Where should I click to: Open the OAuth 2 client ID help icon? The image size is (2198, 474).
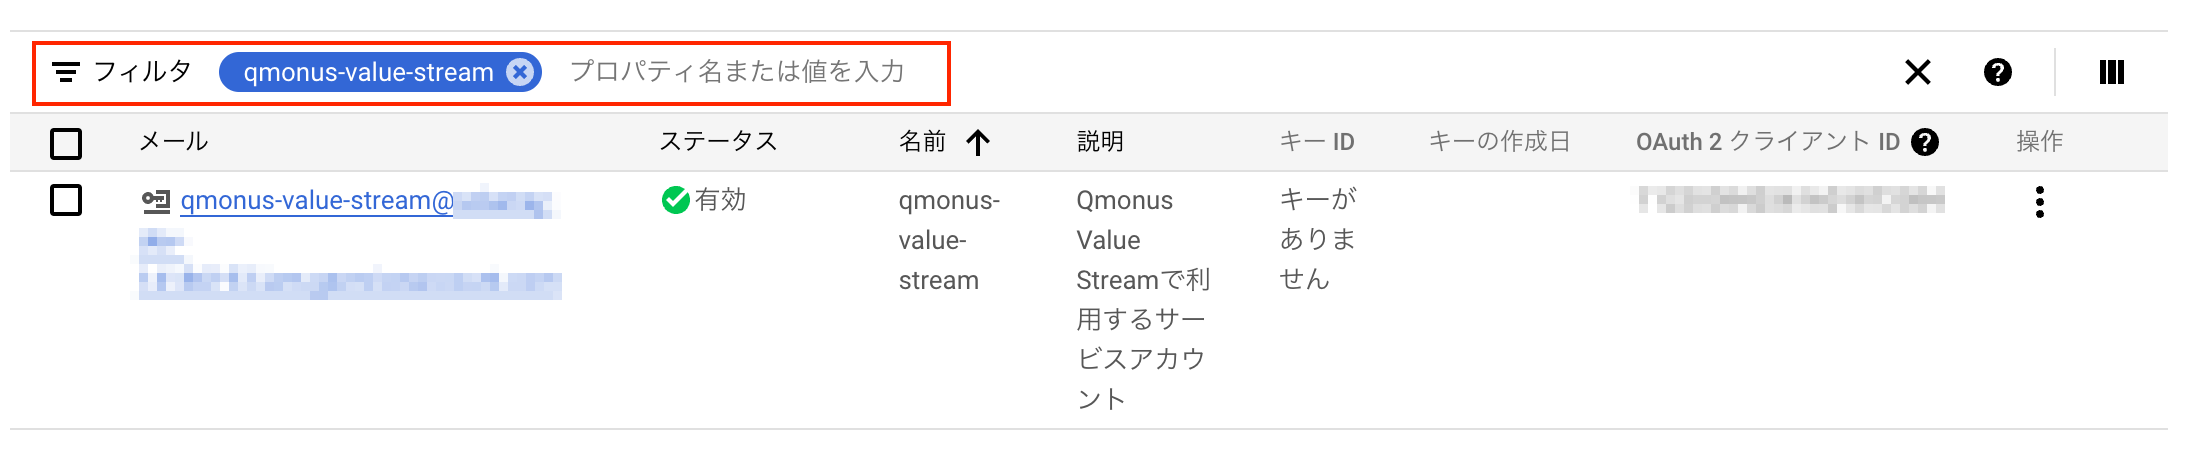[x=1925, y=142]
